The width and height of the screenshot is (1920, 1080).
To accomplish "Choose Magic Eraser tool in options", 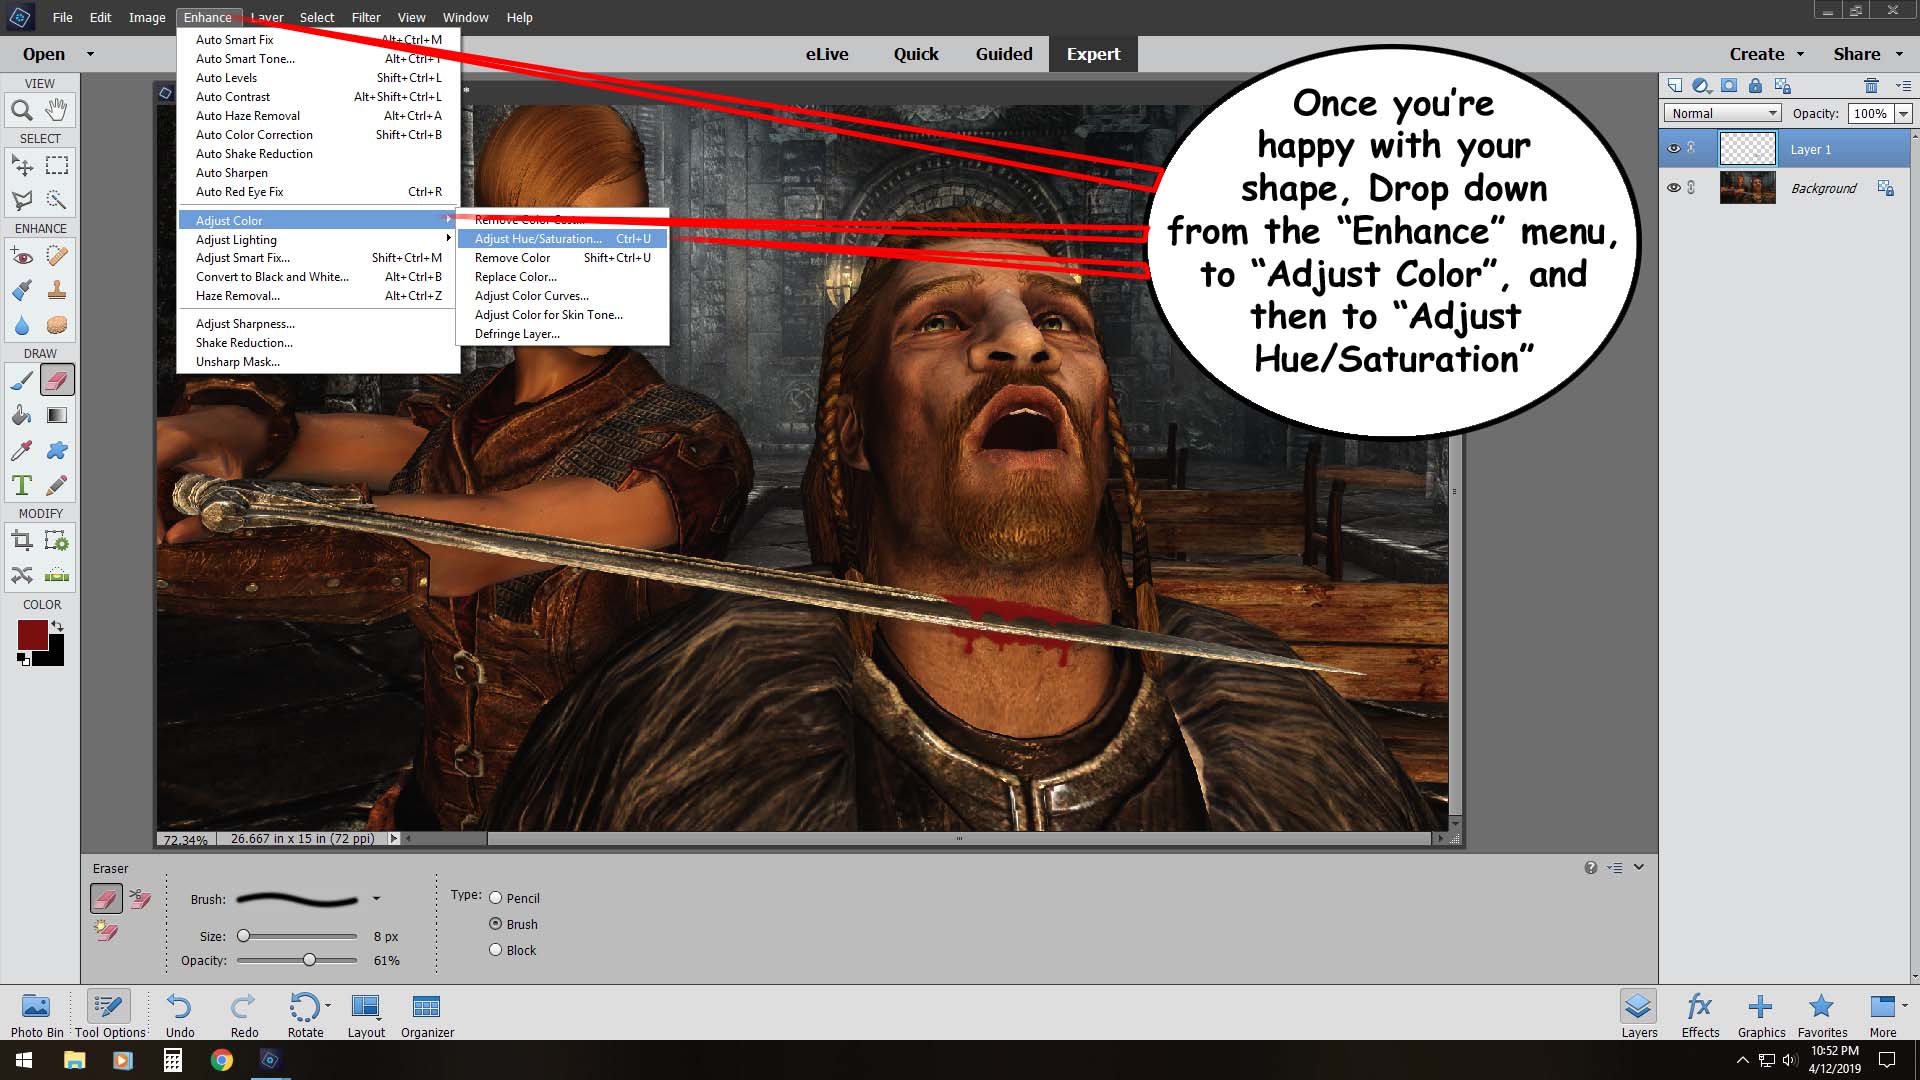I will [106, 931].
